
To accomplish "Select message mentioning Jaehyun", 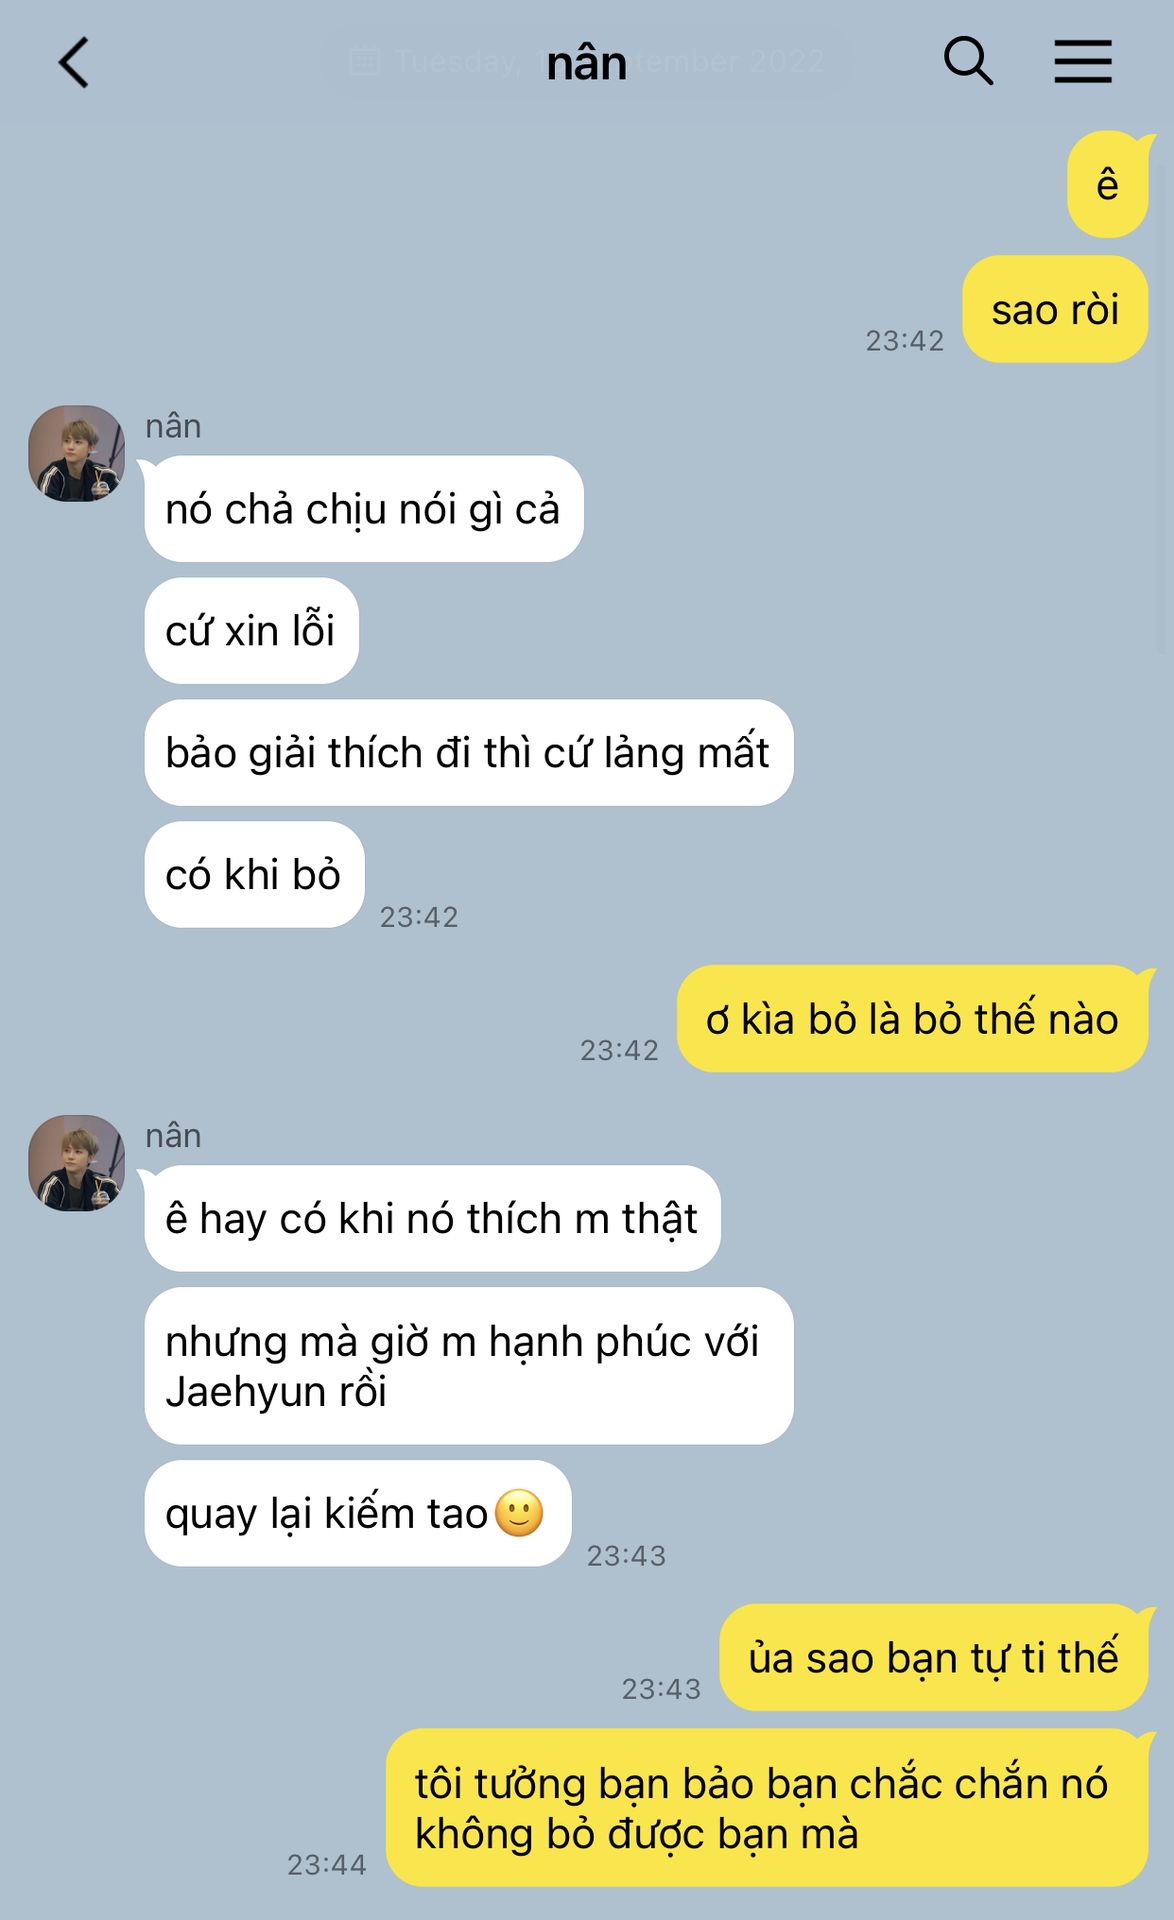I will click(469, 1365).
